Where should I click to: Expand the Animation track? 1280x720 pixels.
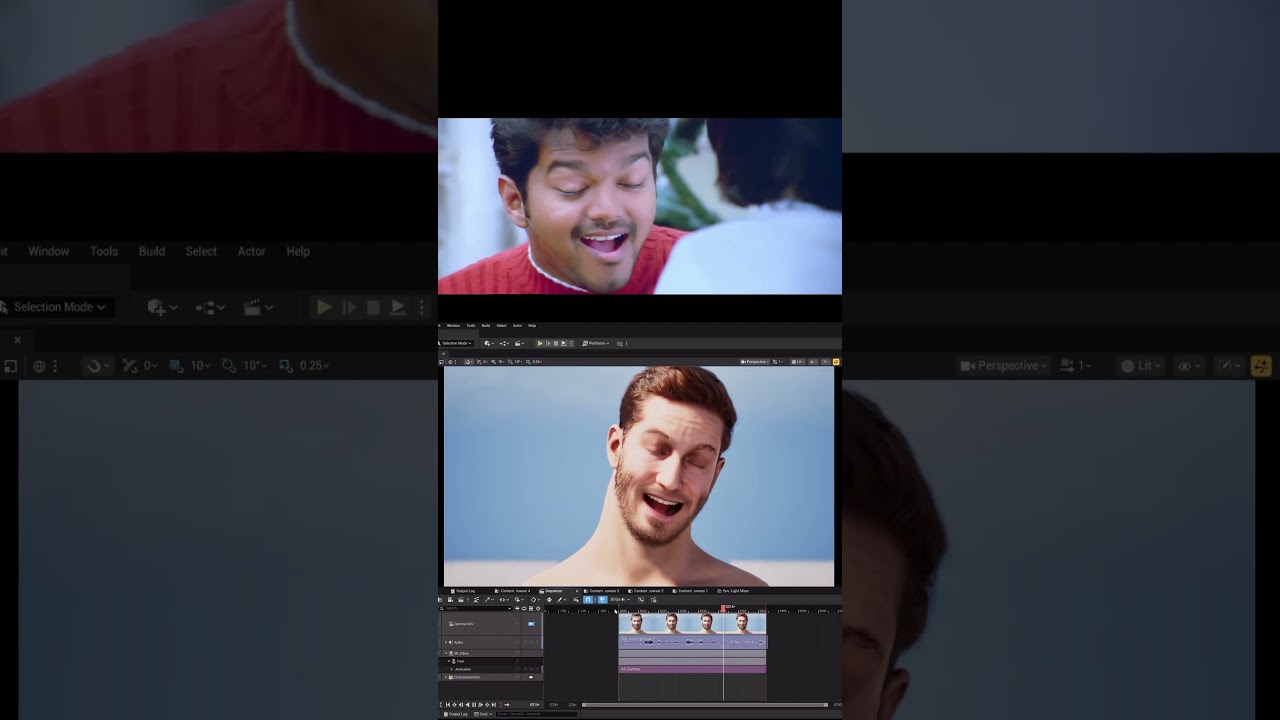pyautogui.click(x=451, y=669)
